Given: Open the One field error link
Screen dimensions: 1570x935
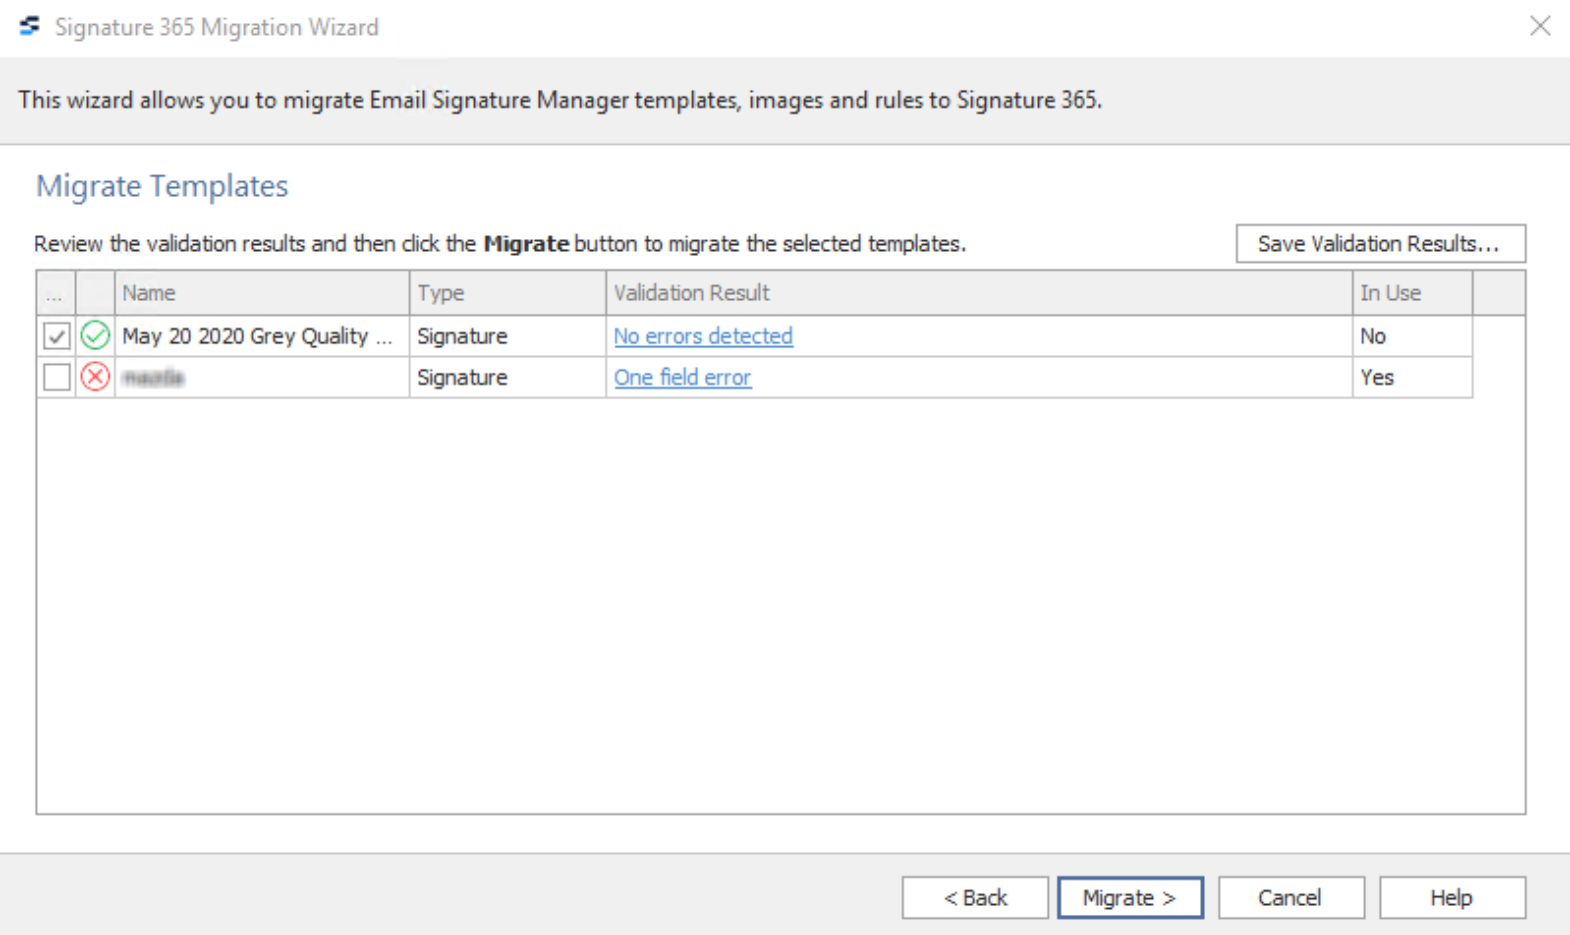Looking at the screenshot, I should coord(682,377).
